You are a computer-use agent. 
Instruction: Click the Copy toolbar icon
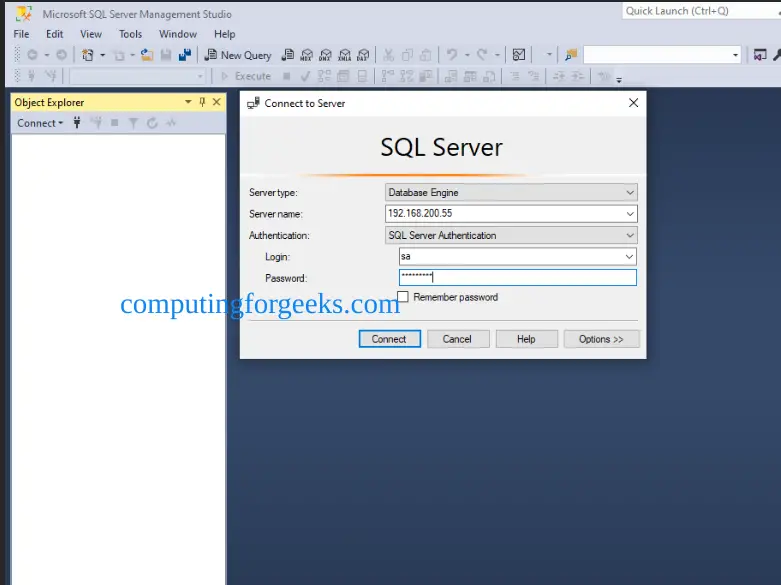pos(407,55)
